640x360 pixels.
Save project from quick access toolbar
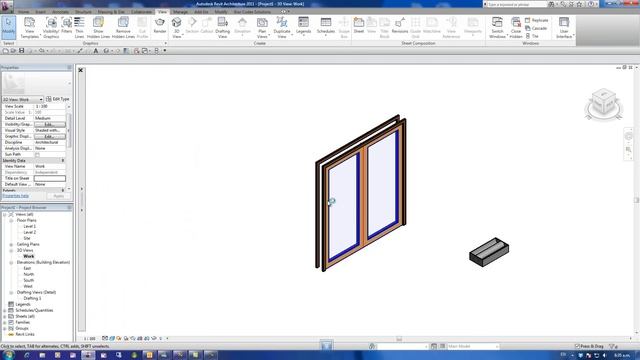(x=22, y=51)
